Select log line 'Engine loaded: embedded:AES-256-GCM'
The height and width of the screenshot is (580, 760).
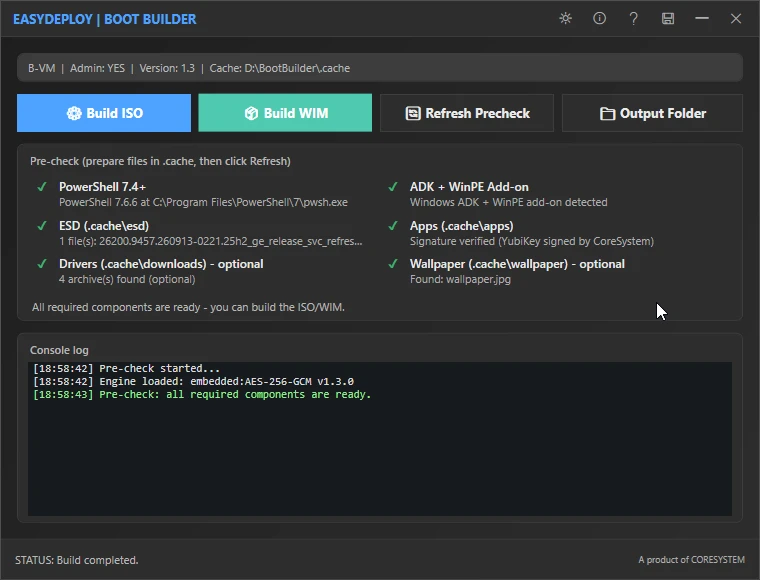point(193,381)
